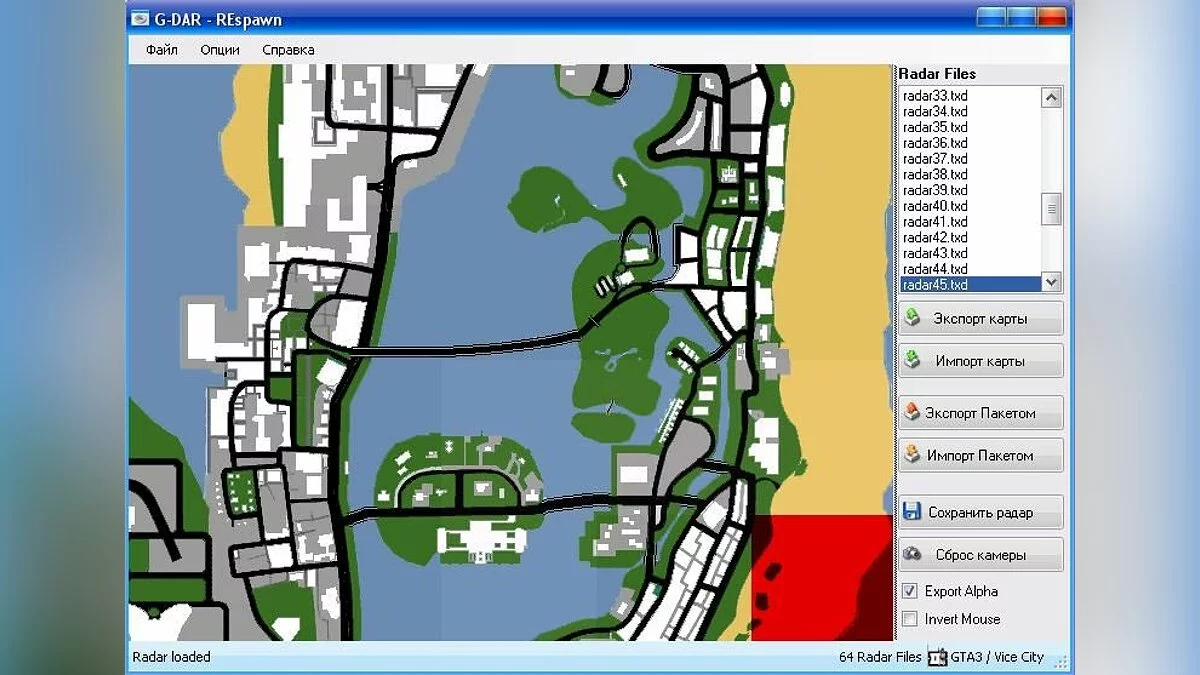This screenshot has width=1200, height=675.
Task: Click the green arrow icon on Экспорт карты
Action: click(x=912, y=318)
